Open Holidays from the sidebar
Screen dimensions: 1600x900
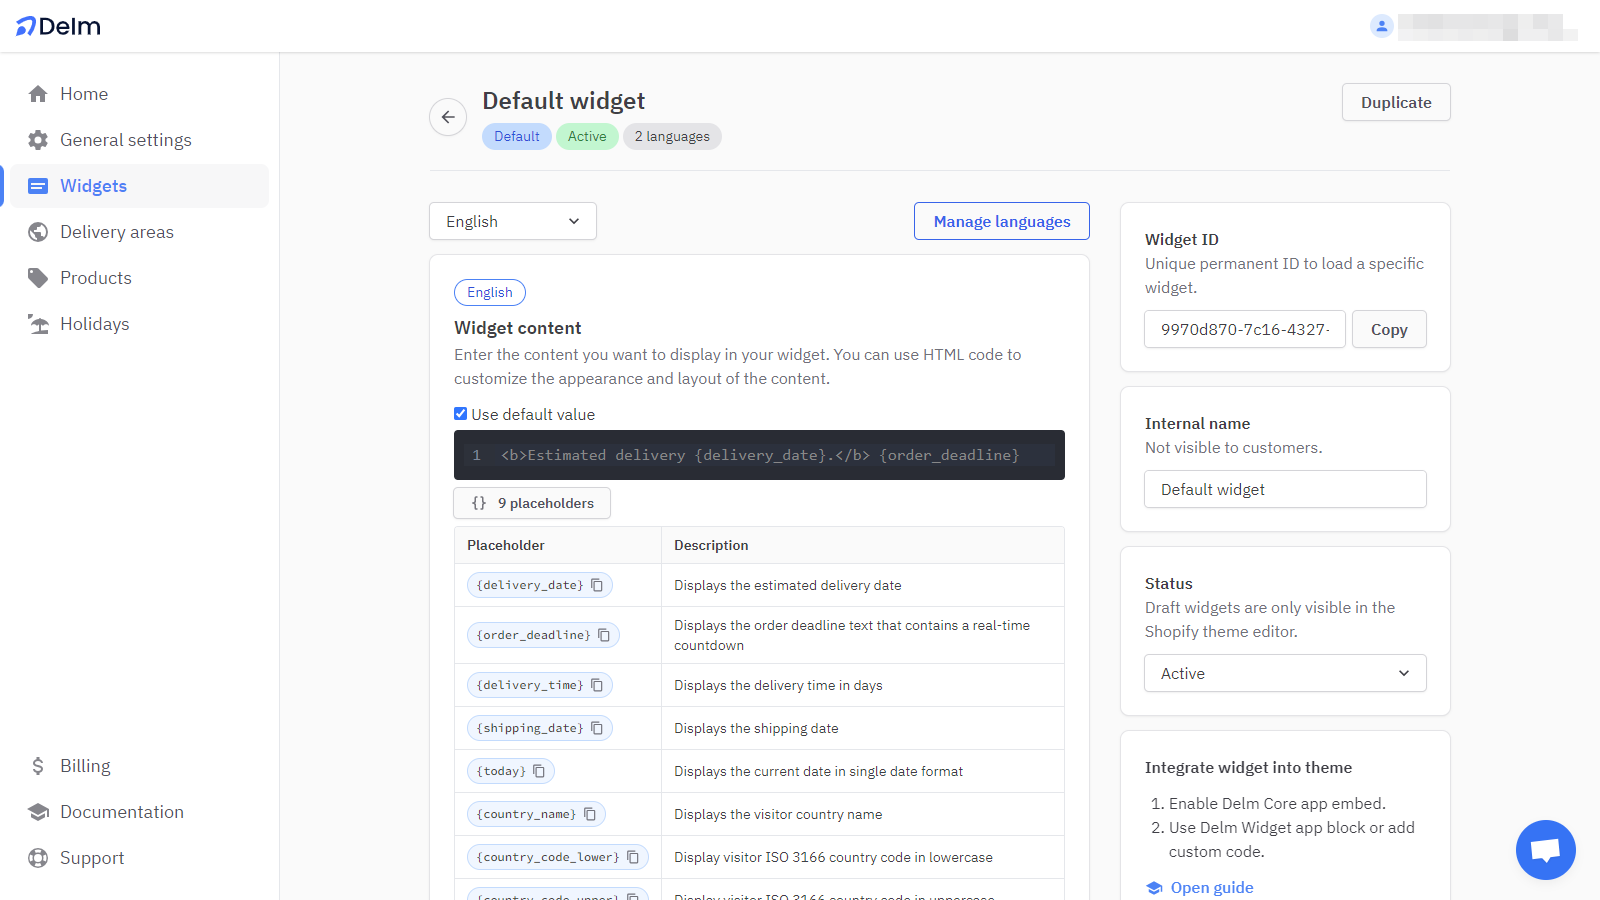94,324
